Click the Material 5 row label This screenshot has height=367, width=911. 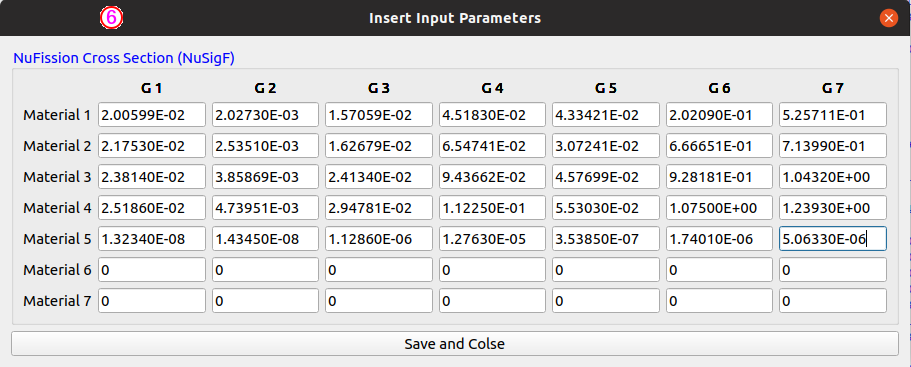click(57, 239)
